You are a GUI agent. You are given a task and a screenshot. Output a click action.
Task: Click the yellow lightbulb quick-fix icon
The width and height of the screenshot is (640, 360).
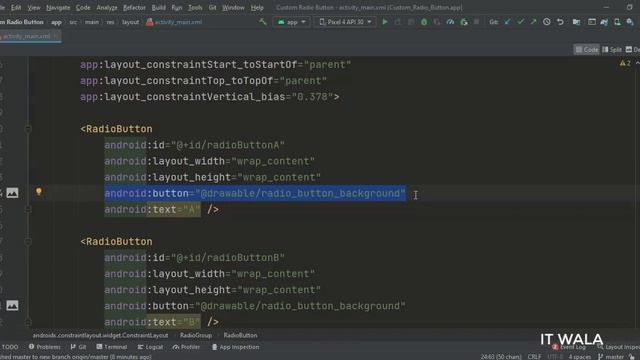point(39,191)
